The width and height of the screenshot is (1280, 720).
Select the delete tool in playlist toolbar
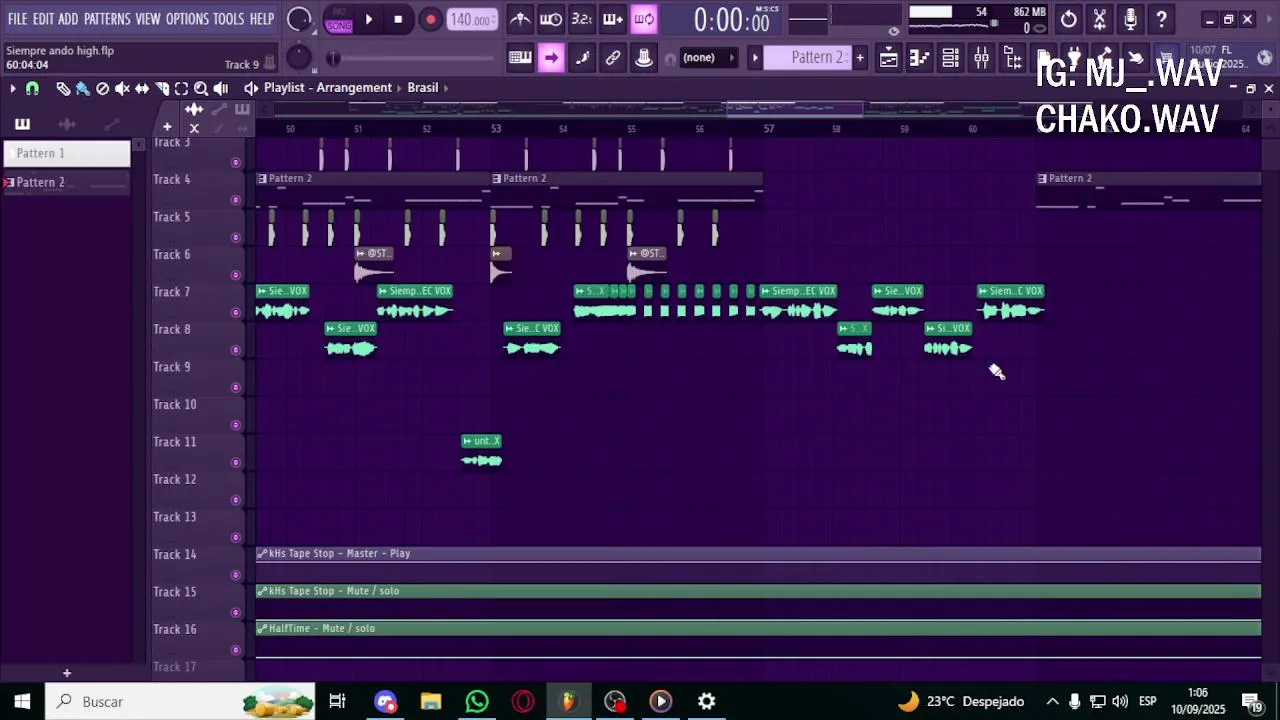click(x=102, y=88)
